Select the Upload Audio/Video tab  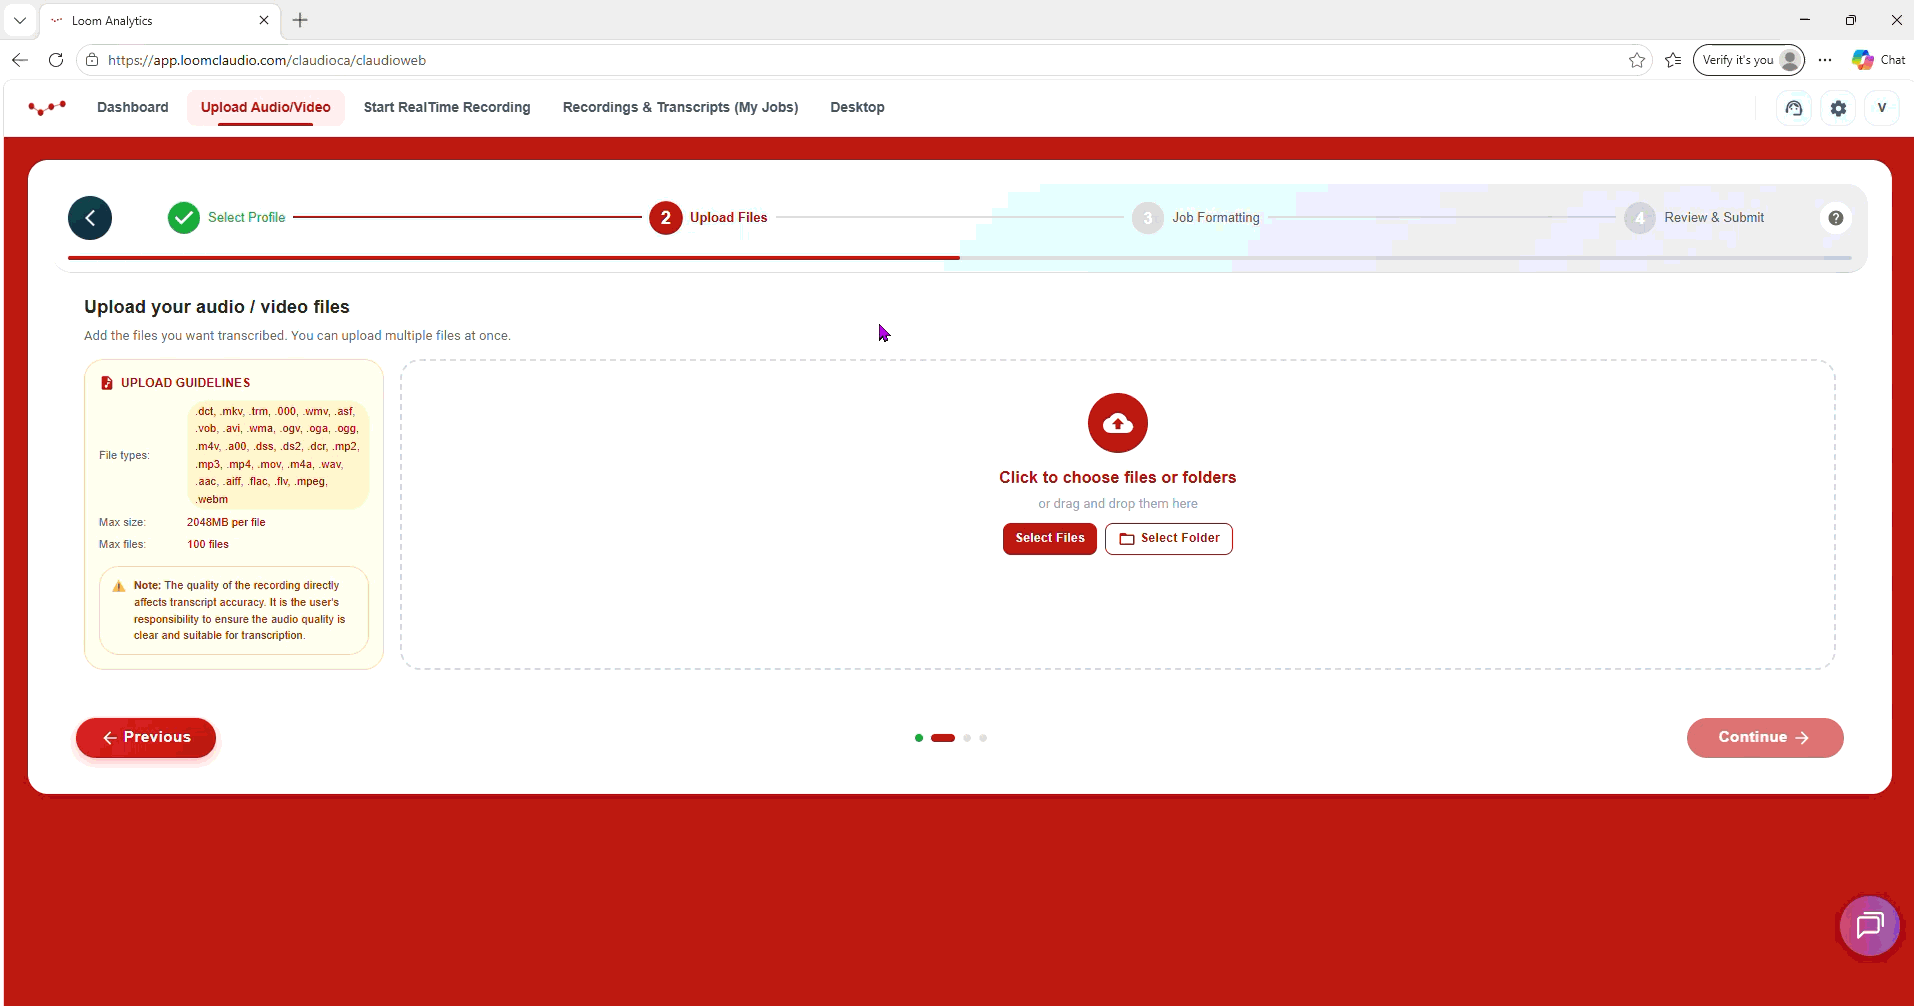266,107
